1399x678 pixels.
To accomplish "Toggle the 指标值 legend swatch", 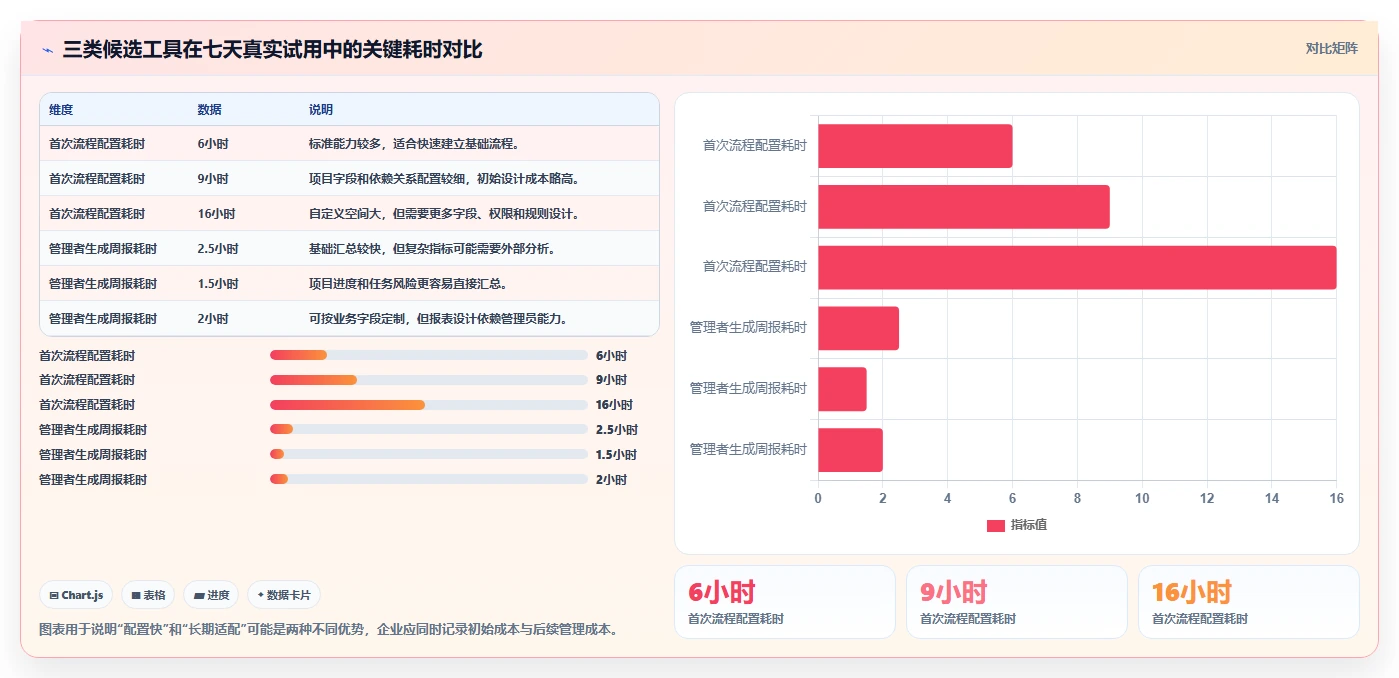I will point(995,525).
